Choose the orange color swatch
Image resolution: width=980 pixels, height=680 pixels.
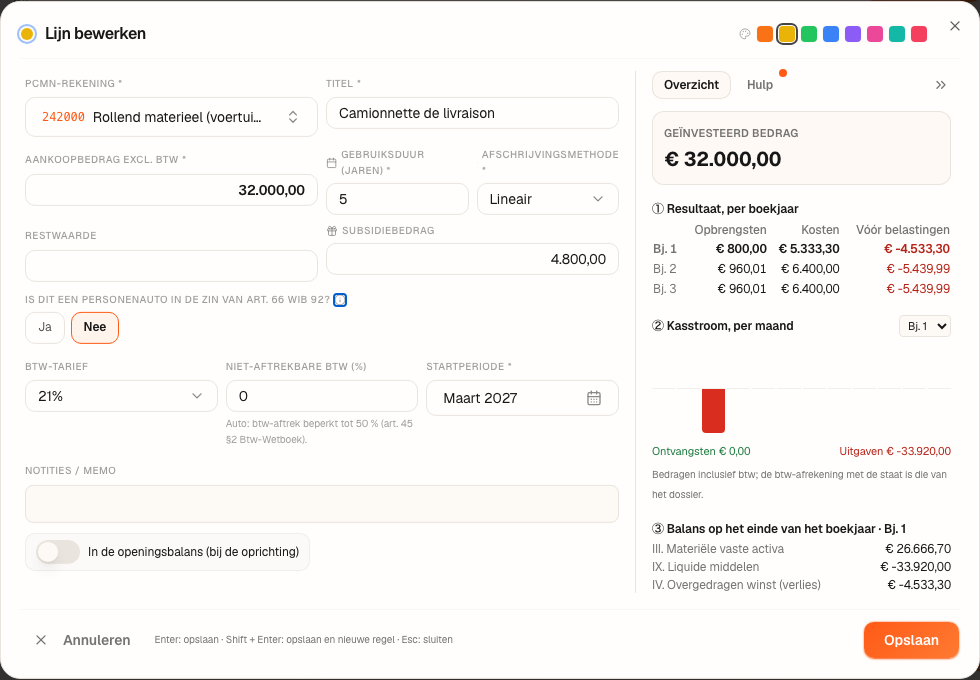(x=764, y=34)
